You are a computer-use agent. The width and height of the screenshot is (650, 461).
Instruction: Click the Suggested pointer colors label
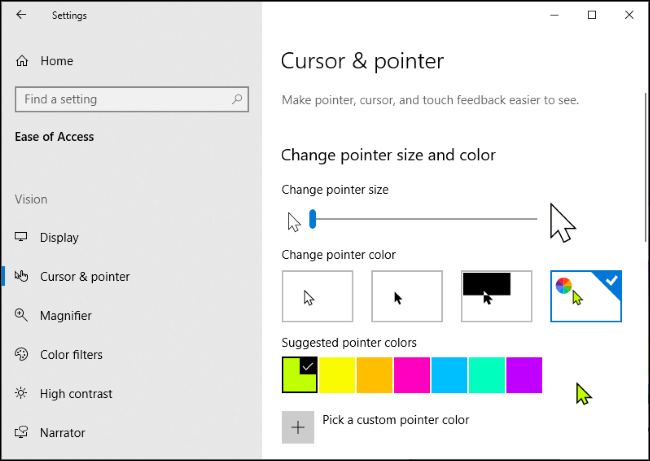(349, 343)
